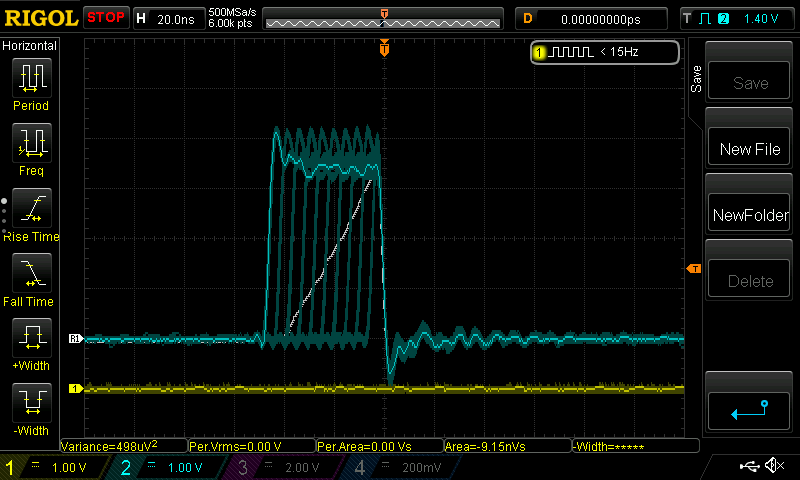
Task: Select the Rise Time measurement icon
Action: click(32, 208)
